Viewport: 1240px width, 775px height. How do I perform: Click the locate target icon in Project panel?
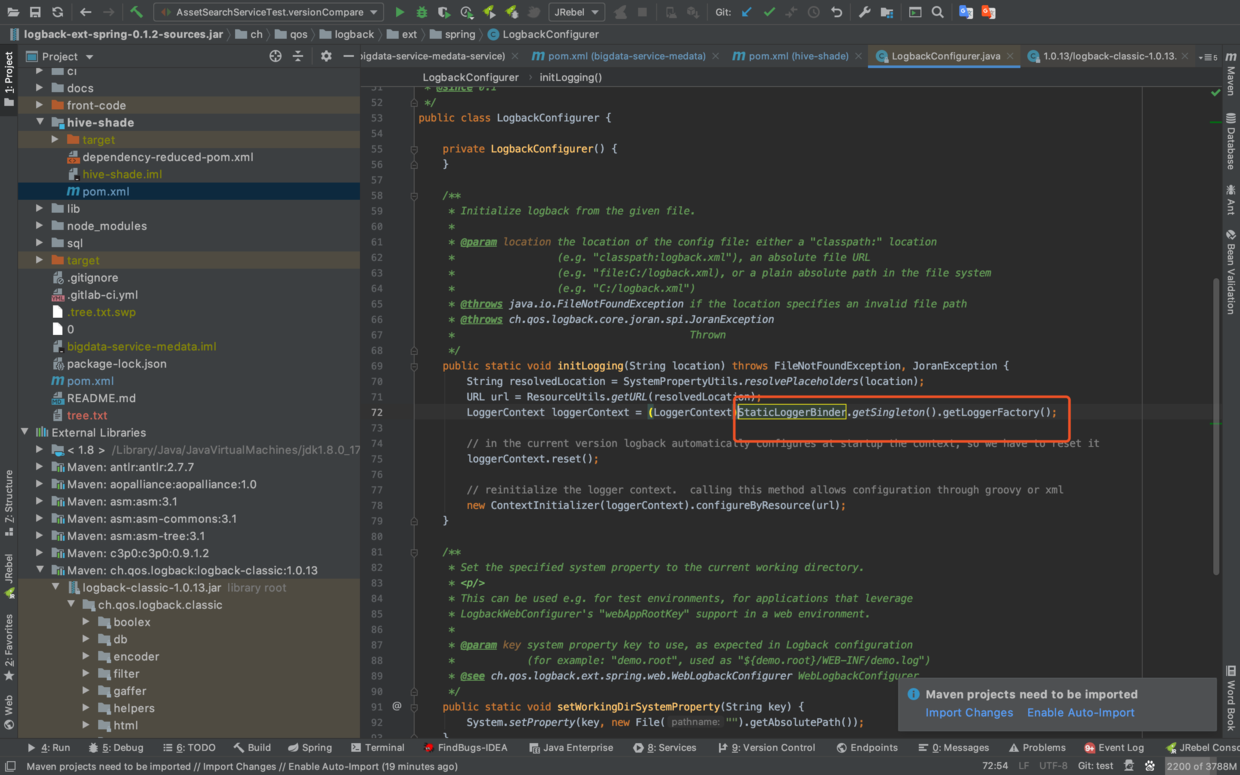coord(275,56)
